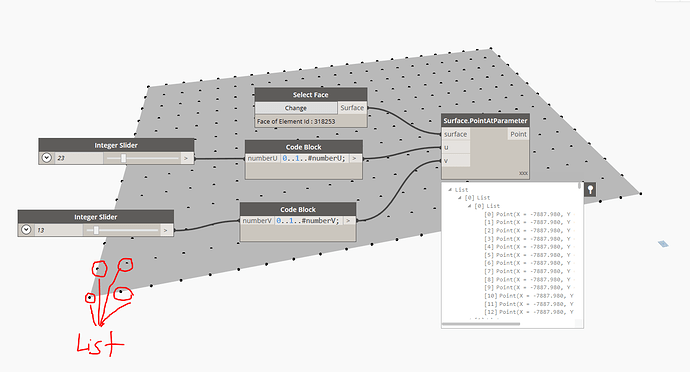This screenshot has height=372, width=690.
Task: Select the numberV Code Block title
Action: (298, 210)
